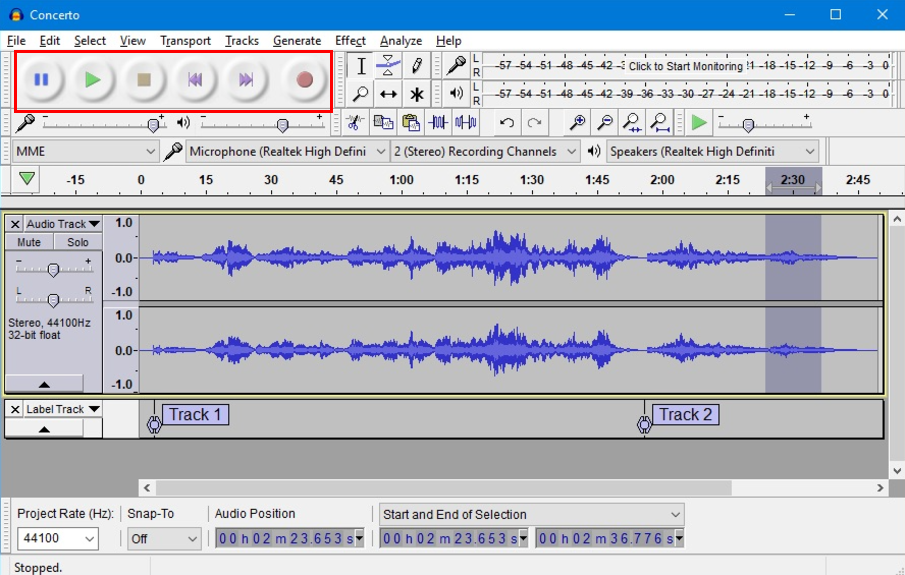
Task: Close the Audio Track with its X button
Action: point(15,224)
